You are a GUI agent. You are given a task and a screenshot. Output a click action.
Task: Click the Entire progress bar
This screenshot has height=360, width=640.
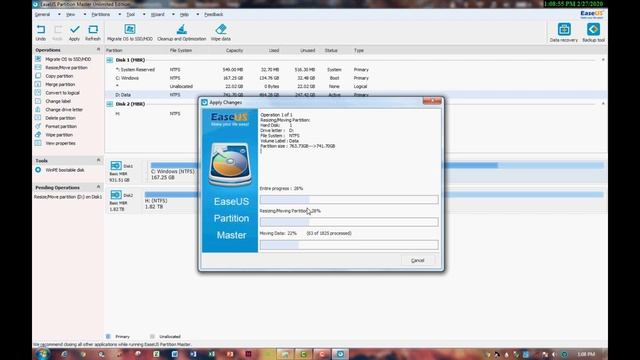click(x=349, y=200)
